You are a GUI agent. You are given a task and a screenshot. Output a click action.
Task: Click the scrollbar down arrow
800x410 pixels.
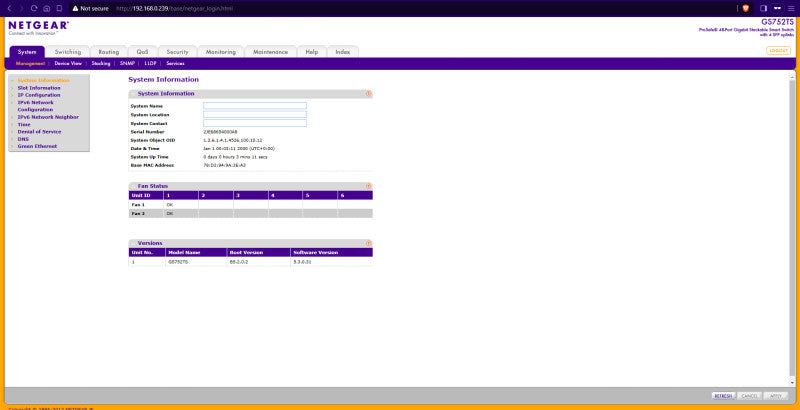(792, 382)
